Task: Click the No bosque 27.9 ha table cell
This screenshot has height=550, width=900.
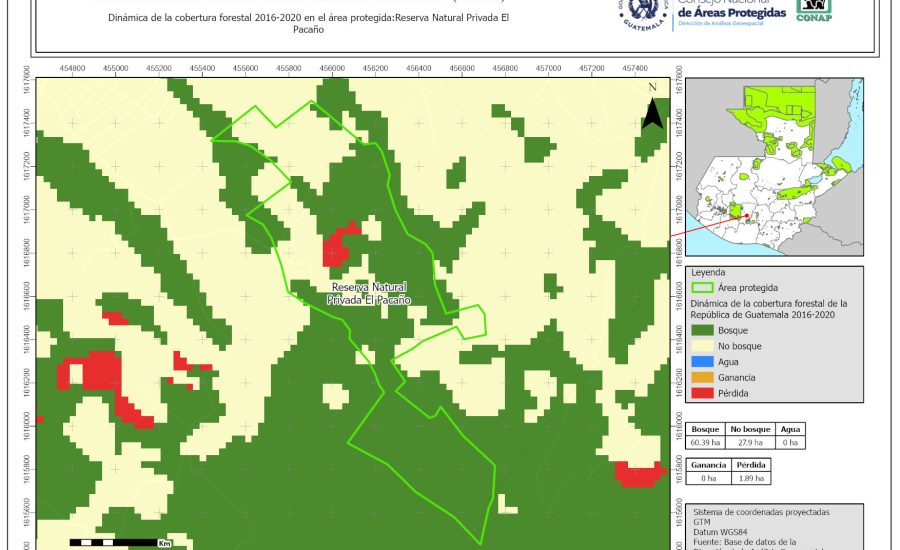Action: (748, 441)
